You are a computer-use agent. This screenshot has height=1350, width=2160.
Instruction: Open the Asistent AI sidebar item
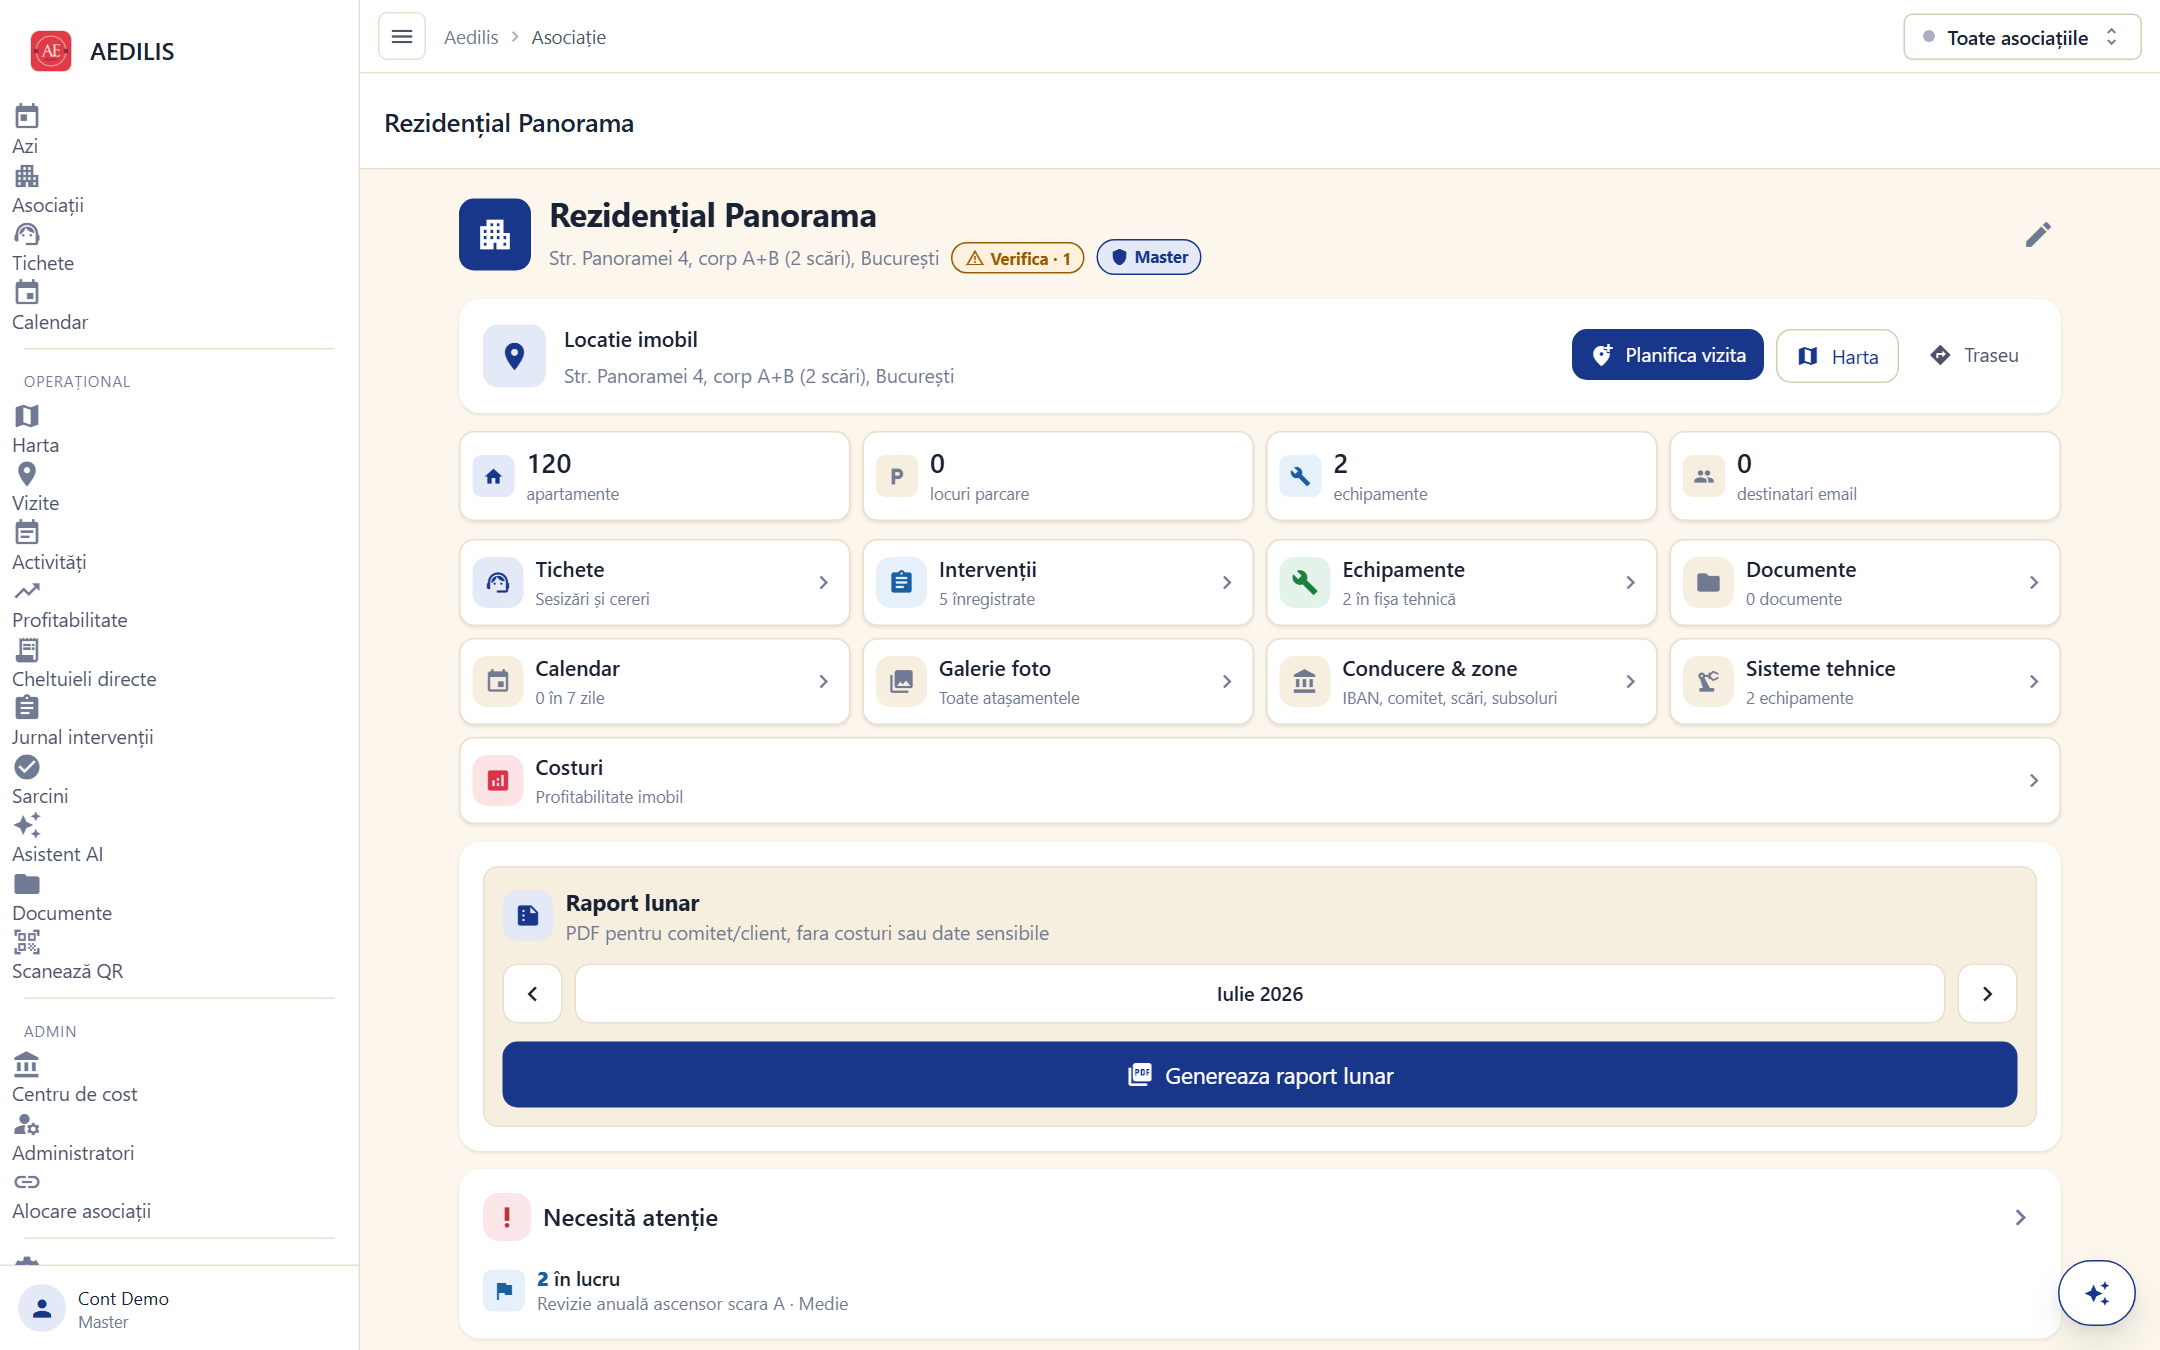pyautogui.click(x=57, y=839)
